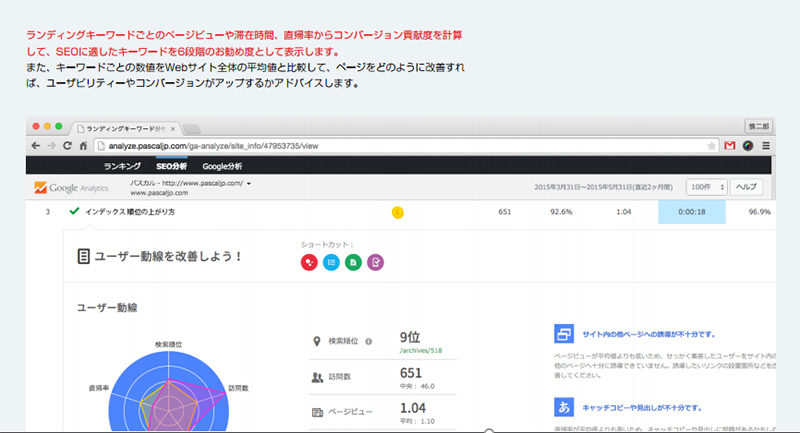Viewport: 800px width, 433px height.
Task: Click the red shortcut circle icon
Action: [x=309, y=262]
